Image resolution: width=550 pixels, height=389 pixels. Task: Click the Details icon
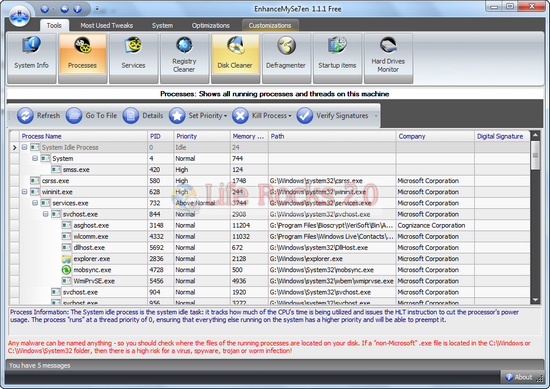pyautogui.click(x=131, y=115)
